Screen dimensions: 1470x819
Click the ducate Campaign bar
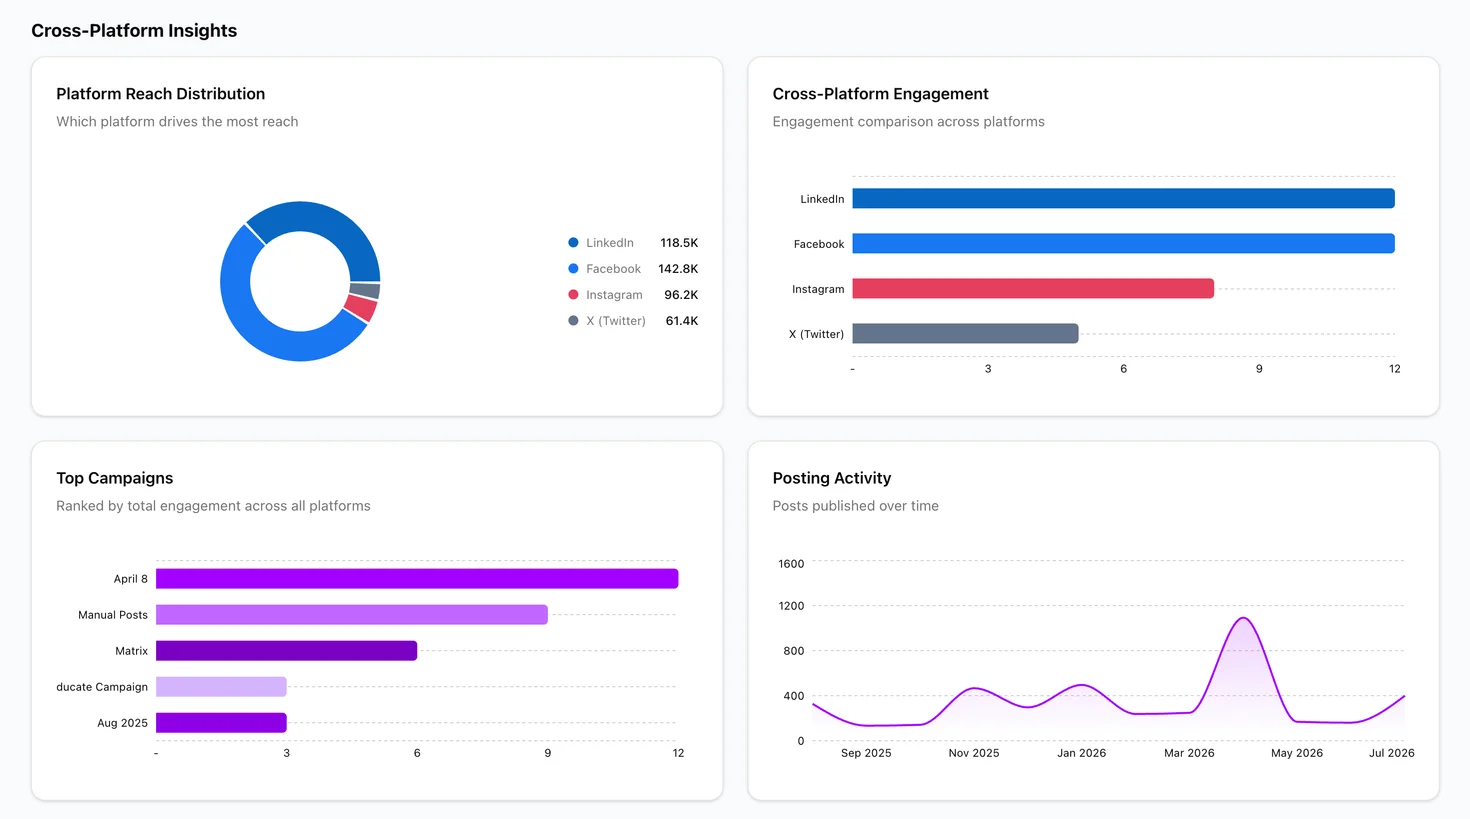(x=221, y=687)
